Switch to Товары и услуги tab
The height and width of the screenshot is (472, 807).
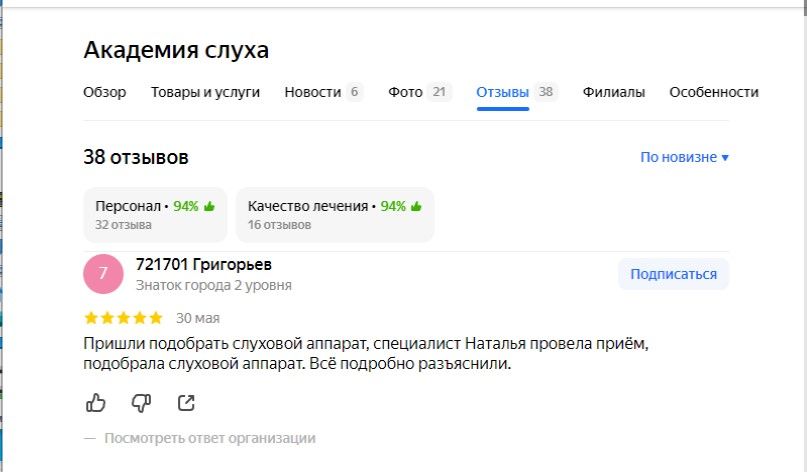point(205,92)
